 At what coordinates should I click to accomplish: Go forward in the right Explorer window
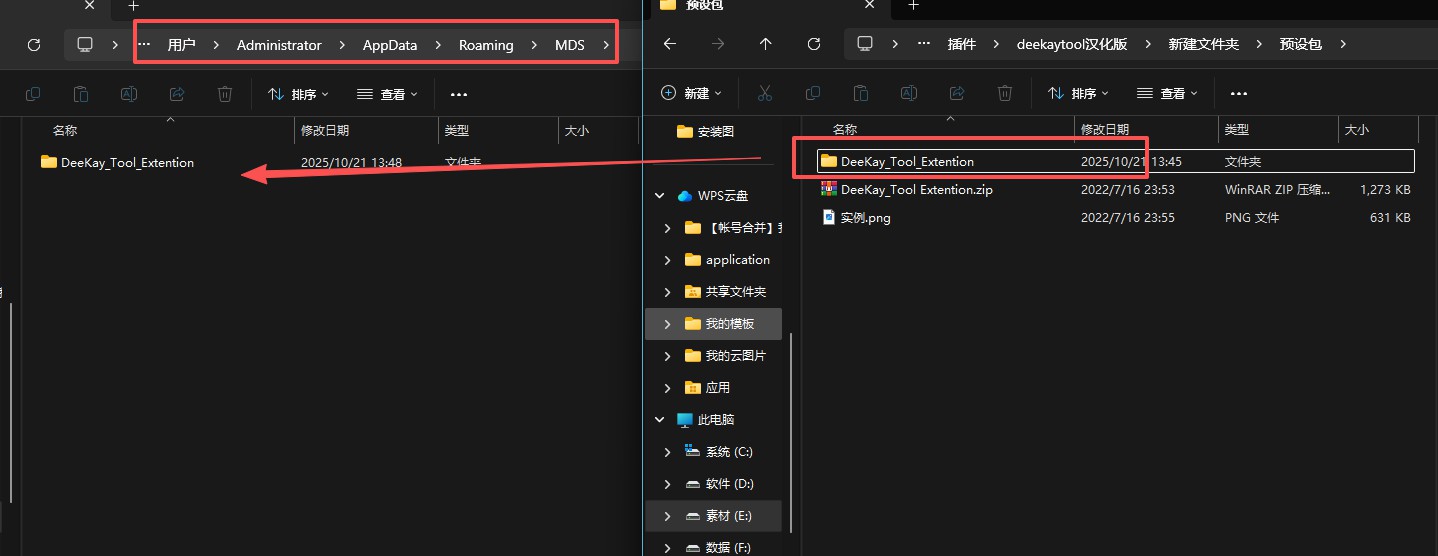coord(717,44)
